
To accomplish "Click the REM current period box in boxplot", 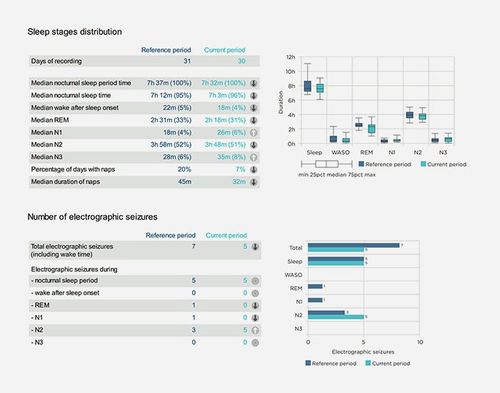I will (372, 129).
